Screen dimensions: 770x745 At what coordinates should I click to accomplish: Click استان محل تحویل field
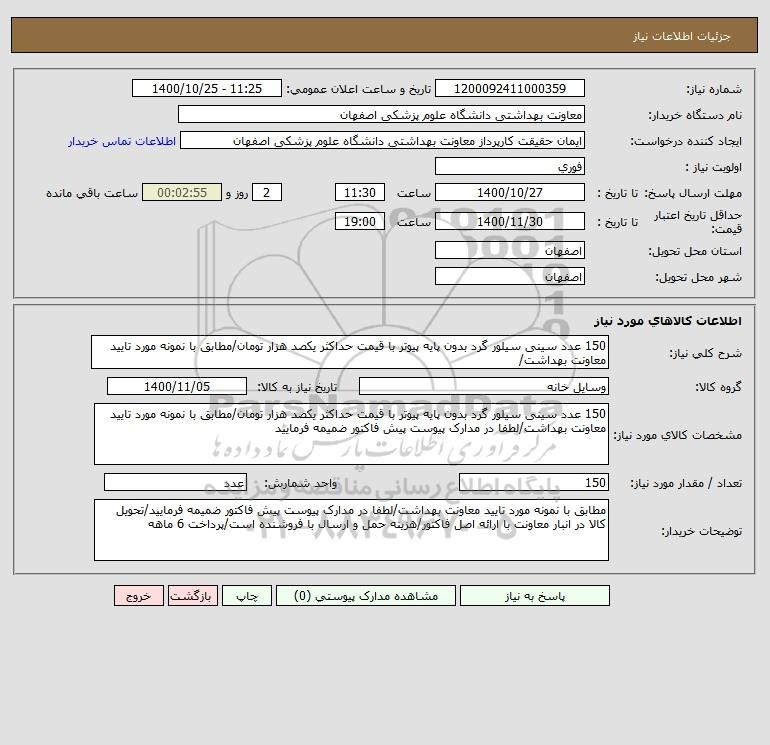pyautogui.click(x=510, y=250)
